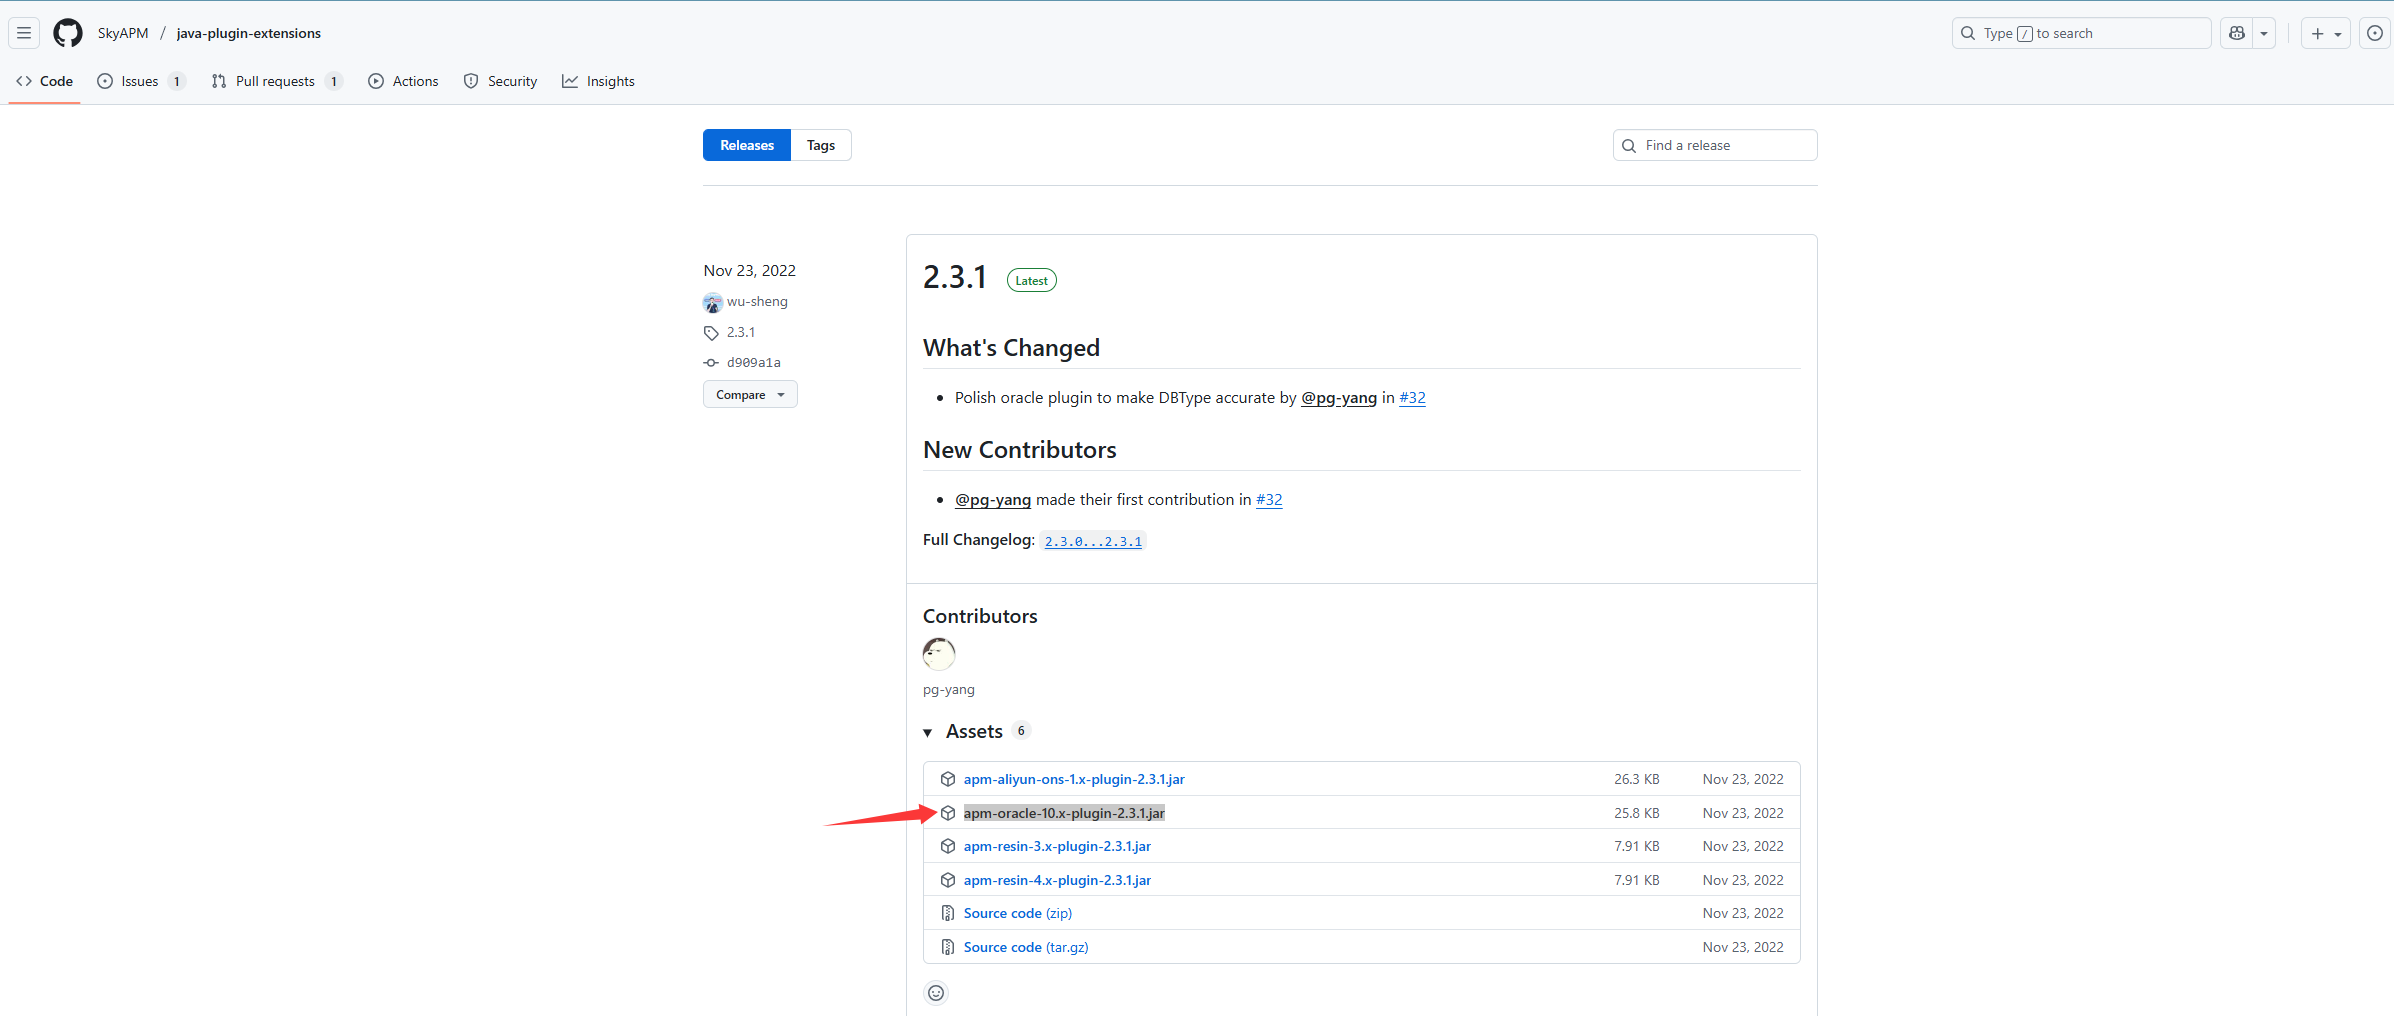Click the 26.3 KB size value
This screenshot has height=1016, width=2394.
pyautogui.click(x=1636, y=779)
